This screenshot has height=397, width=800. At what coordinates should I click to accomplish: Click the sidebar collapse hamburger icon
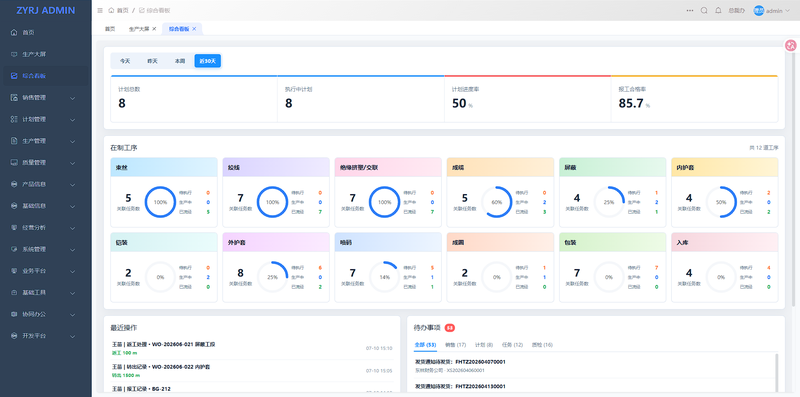pyautogui.click(x=100, y=10)
